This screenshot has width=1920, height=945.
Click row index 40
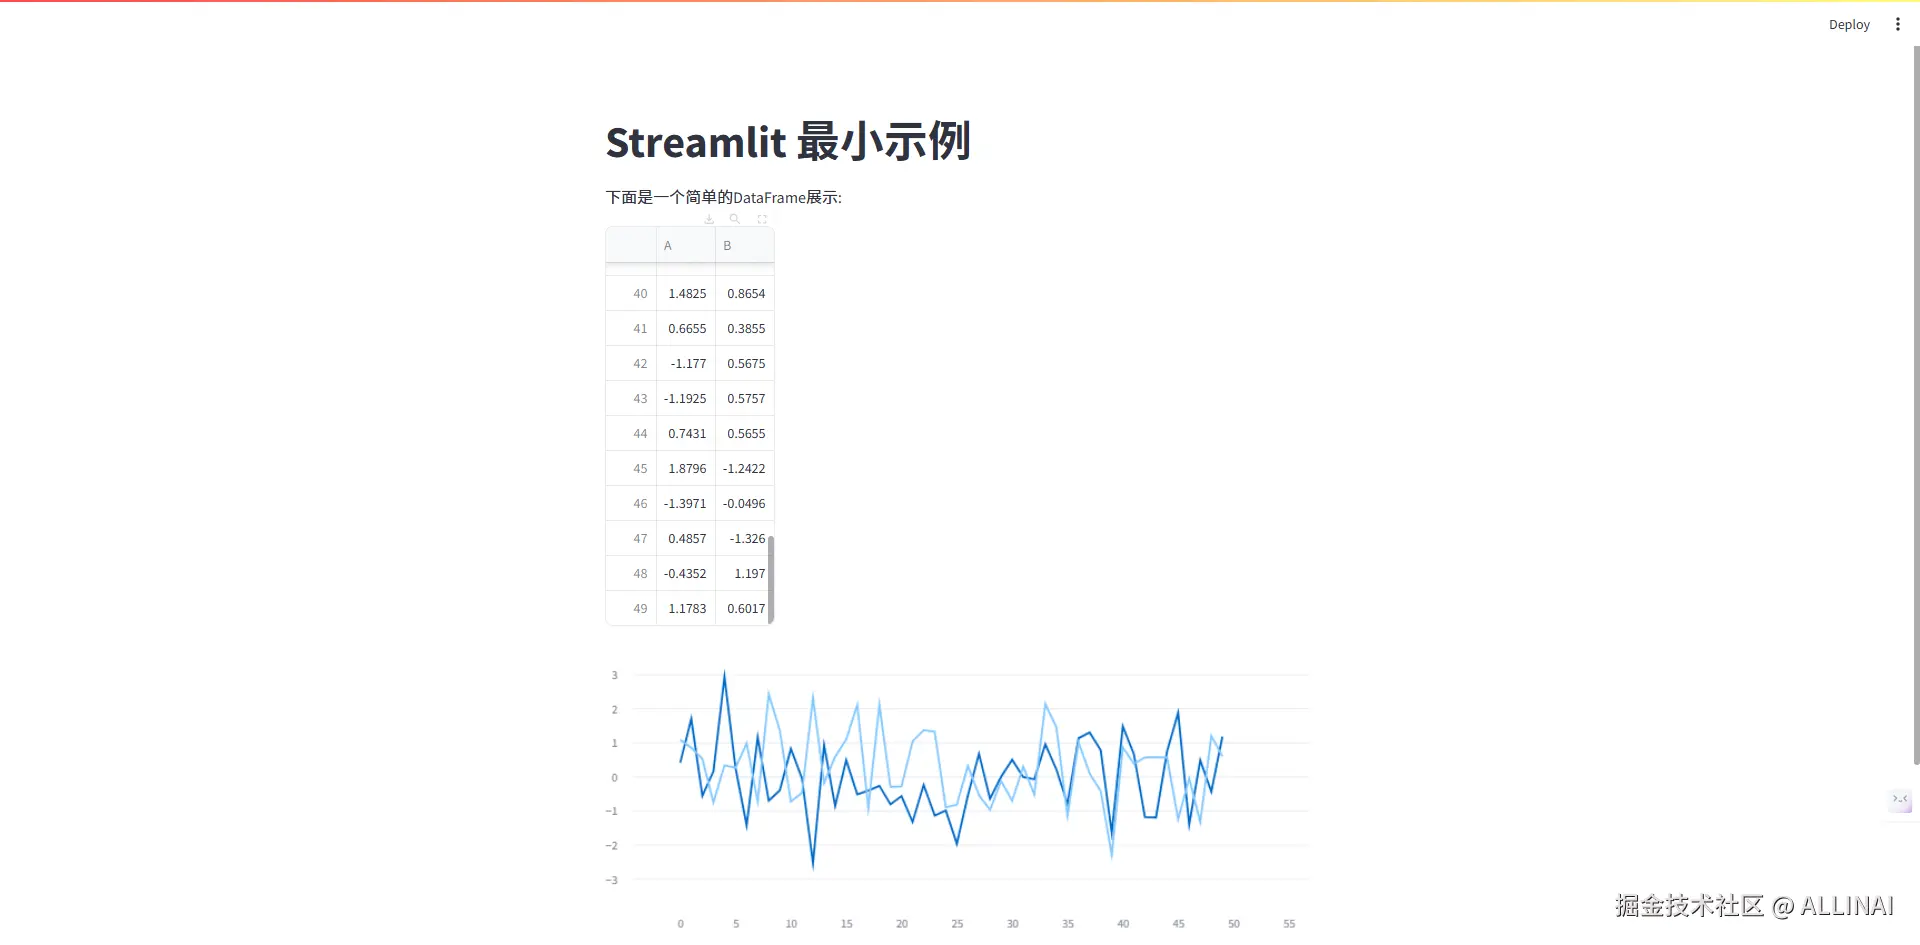point(631,294)
